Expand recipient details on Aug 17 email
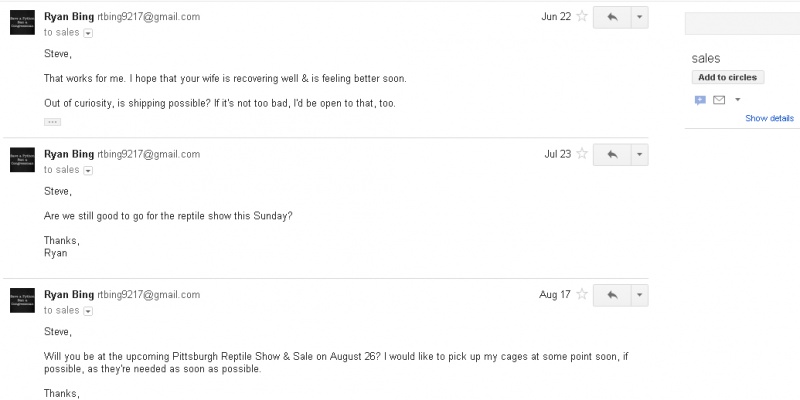Viewport: 800px width, 400px height. (x=88, y=311)
